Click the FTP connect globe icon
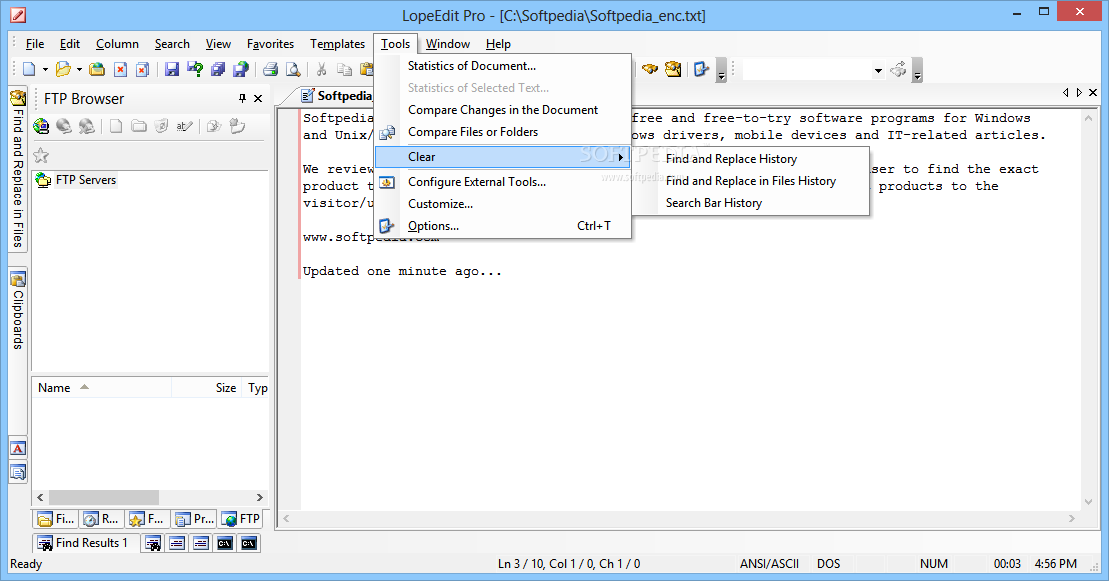Viewport: 1109px width, 581px height. 41,126
